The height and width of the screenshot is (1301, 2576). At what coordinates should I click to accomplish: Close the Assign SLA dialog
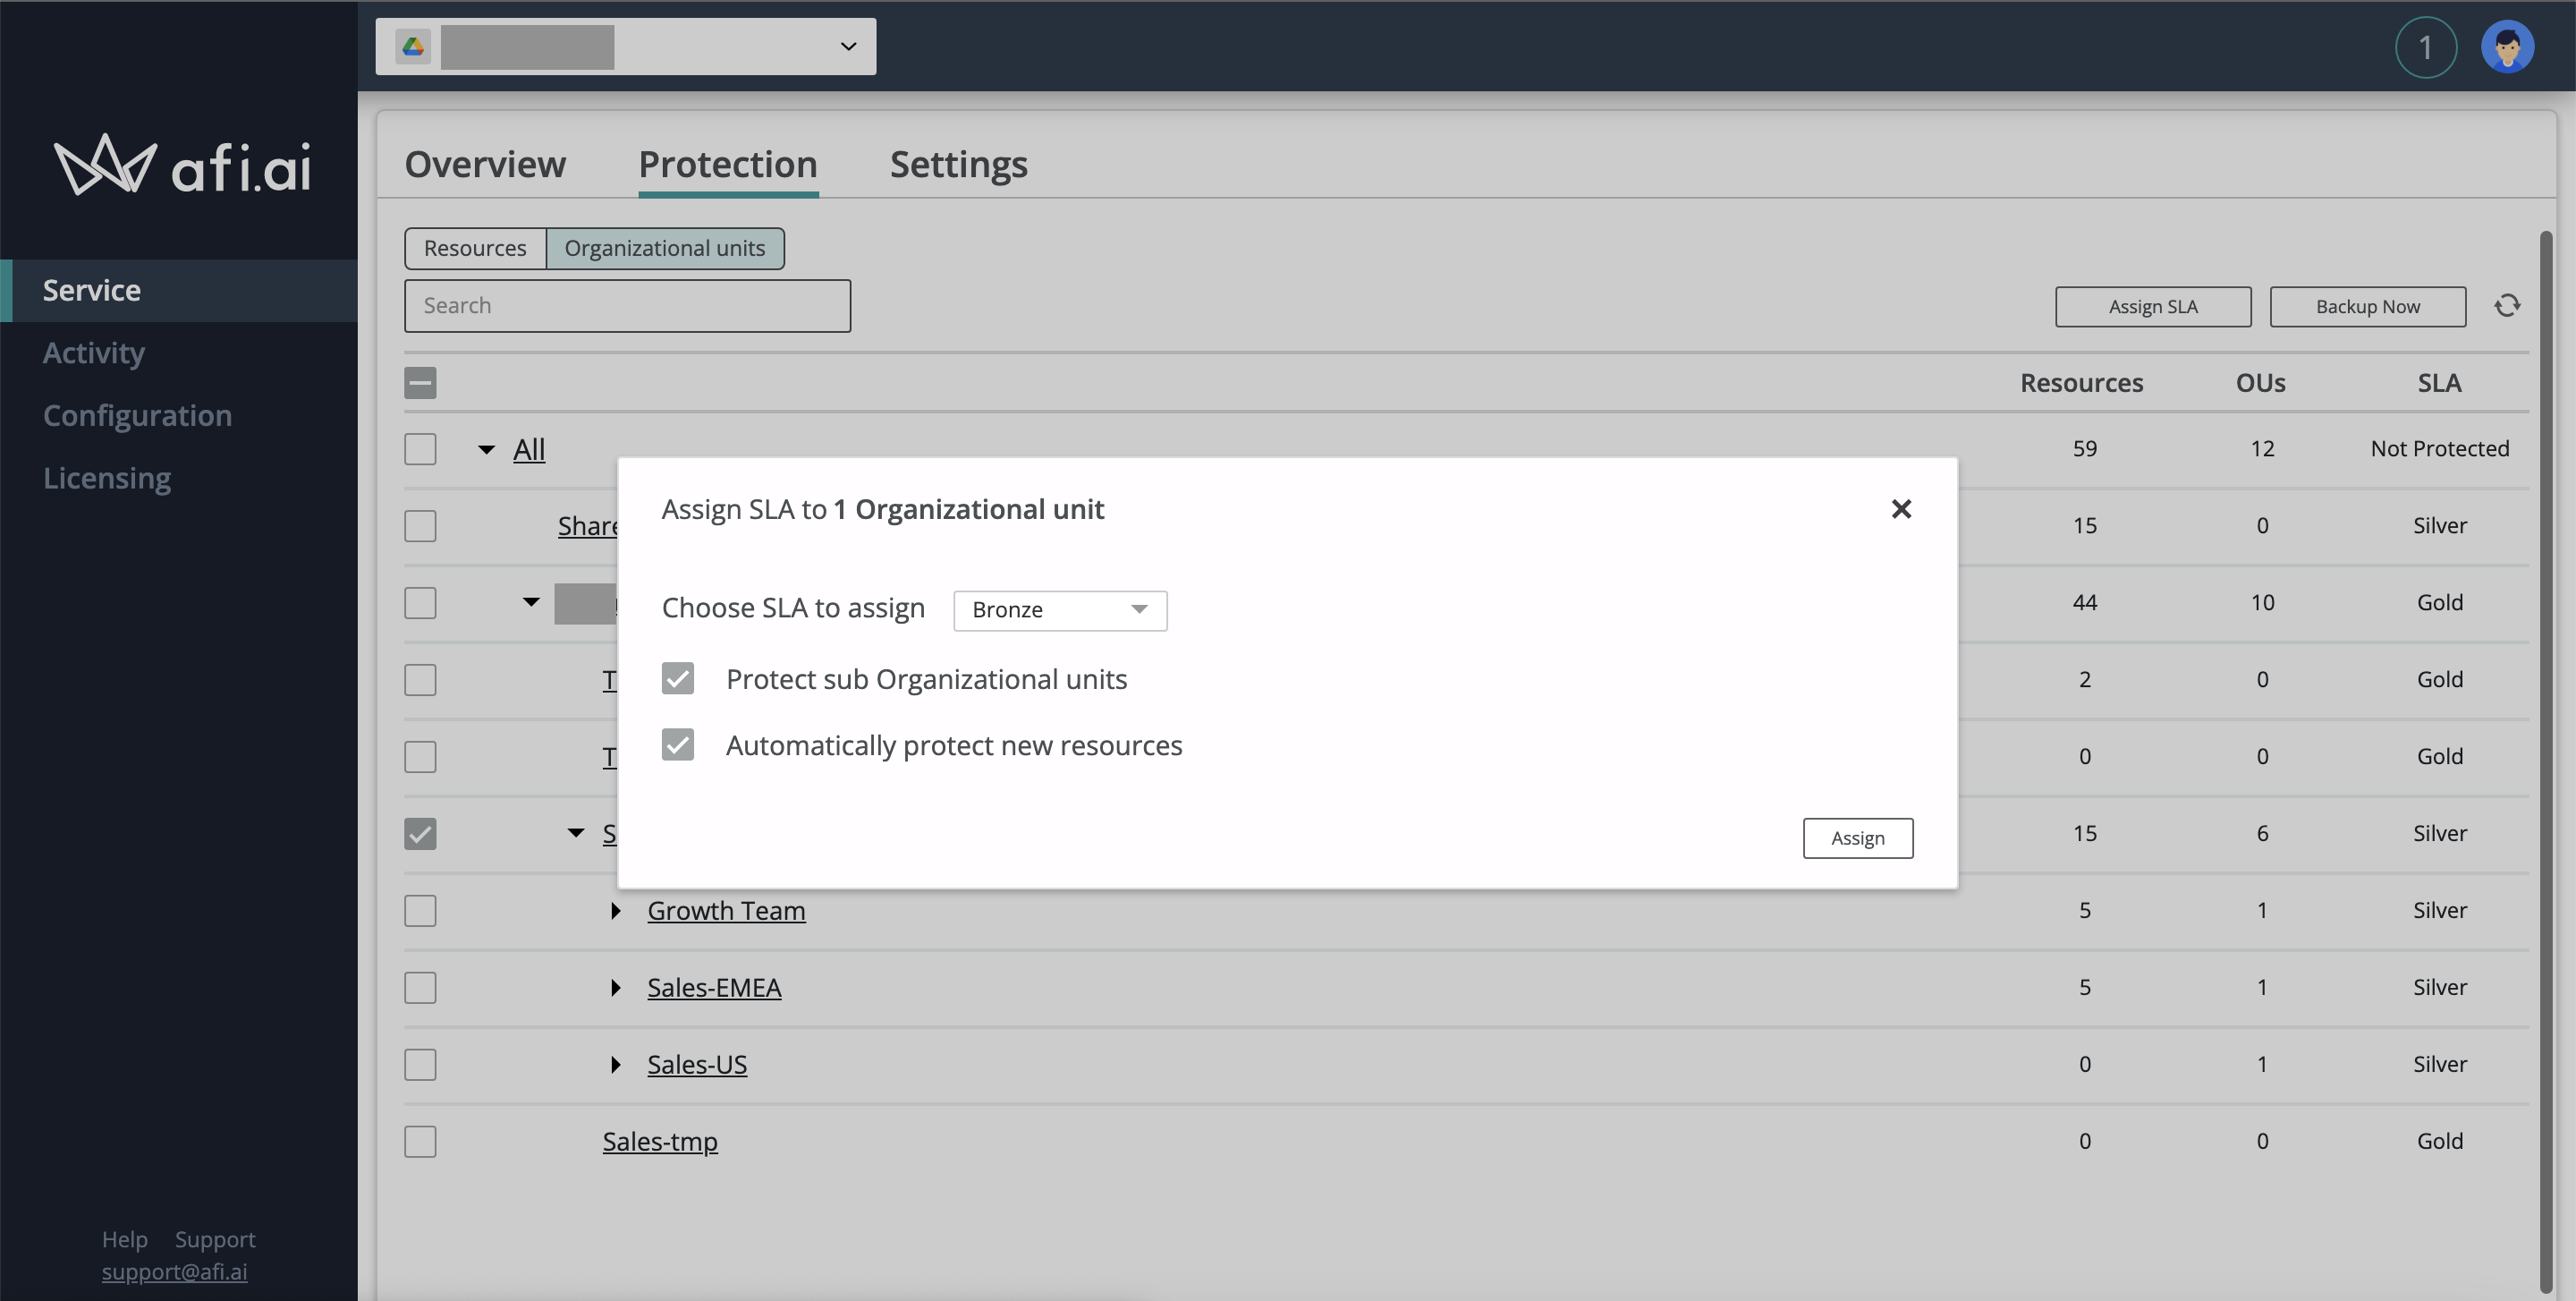click(x=1901, y=509)
